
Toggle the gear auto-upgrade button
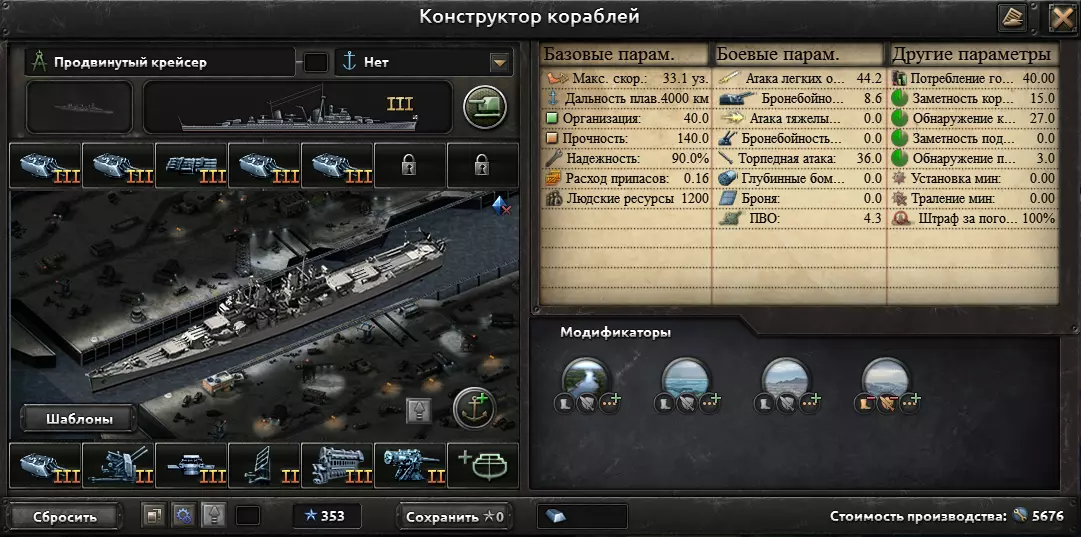coord(183,515)
